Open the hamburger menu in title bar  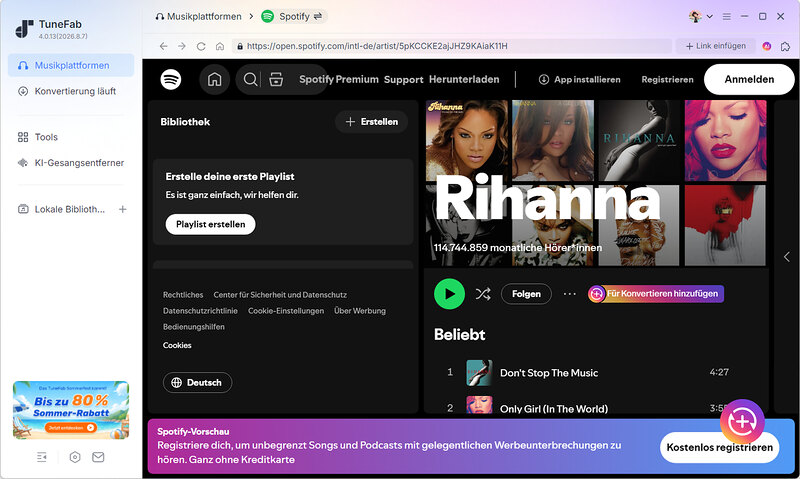(727, 16)
